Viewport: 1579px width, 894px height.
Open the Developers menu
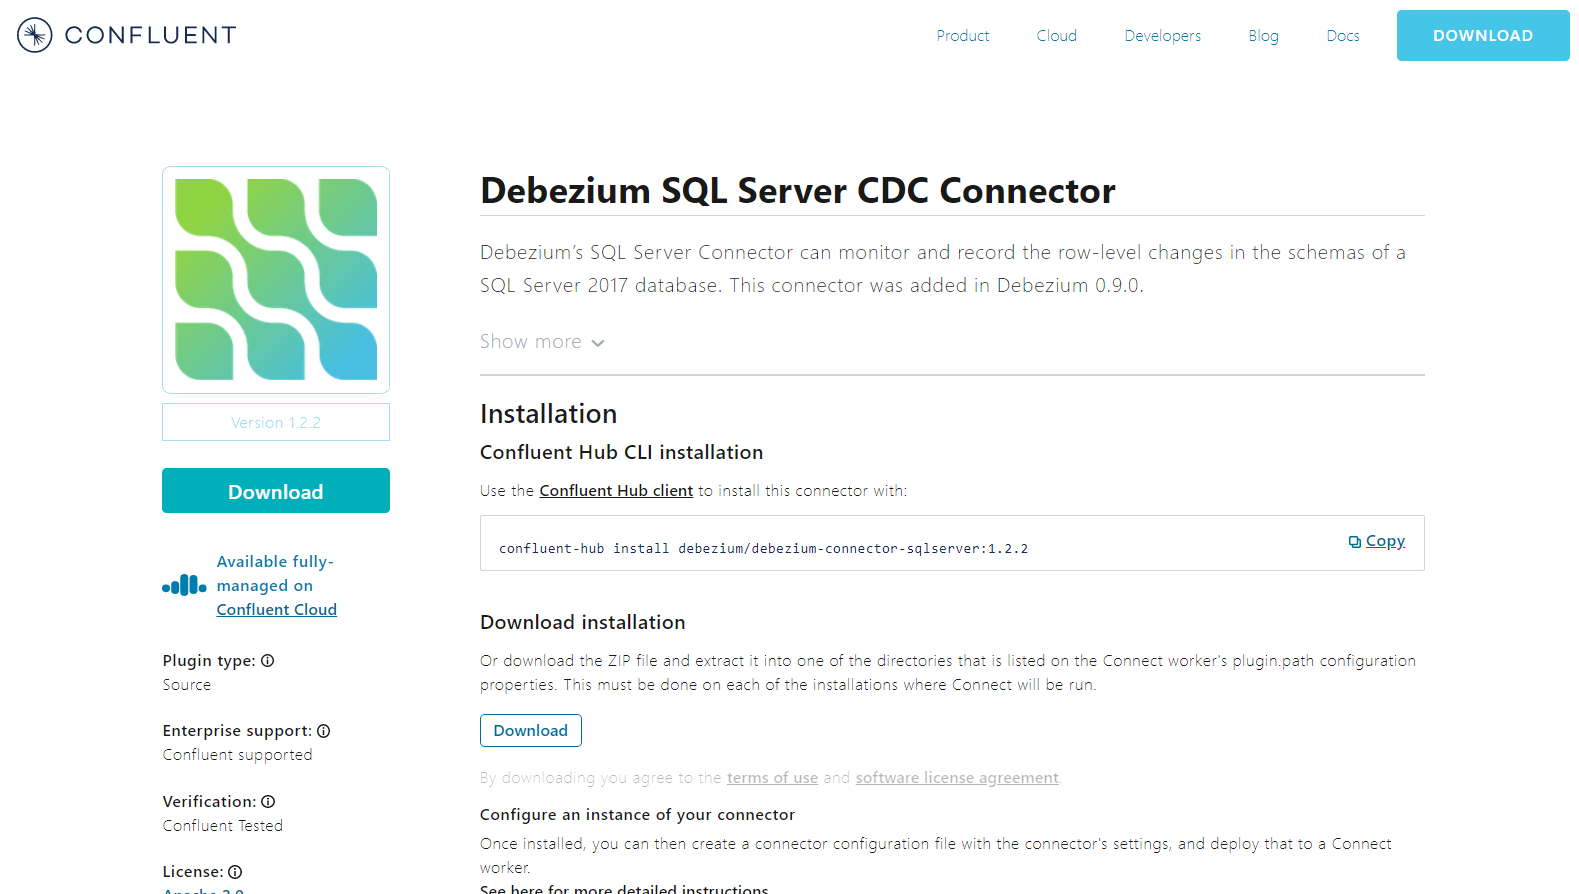pyautogui.click(x=1162, y=36)
